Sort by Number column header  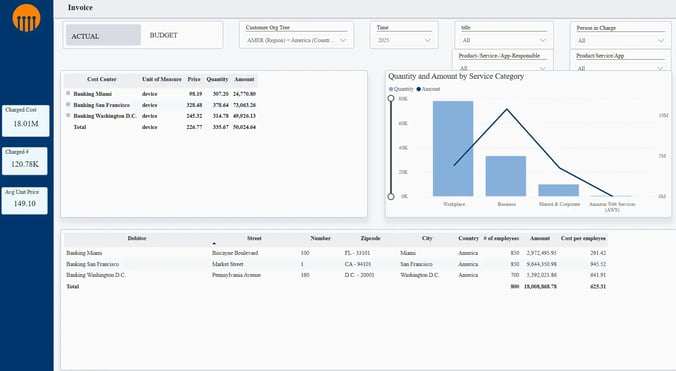point(320,238)
